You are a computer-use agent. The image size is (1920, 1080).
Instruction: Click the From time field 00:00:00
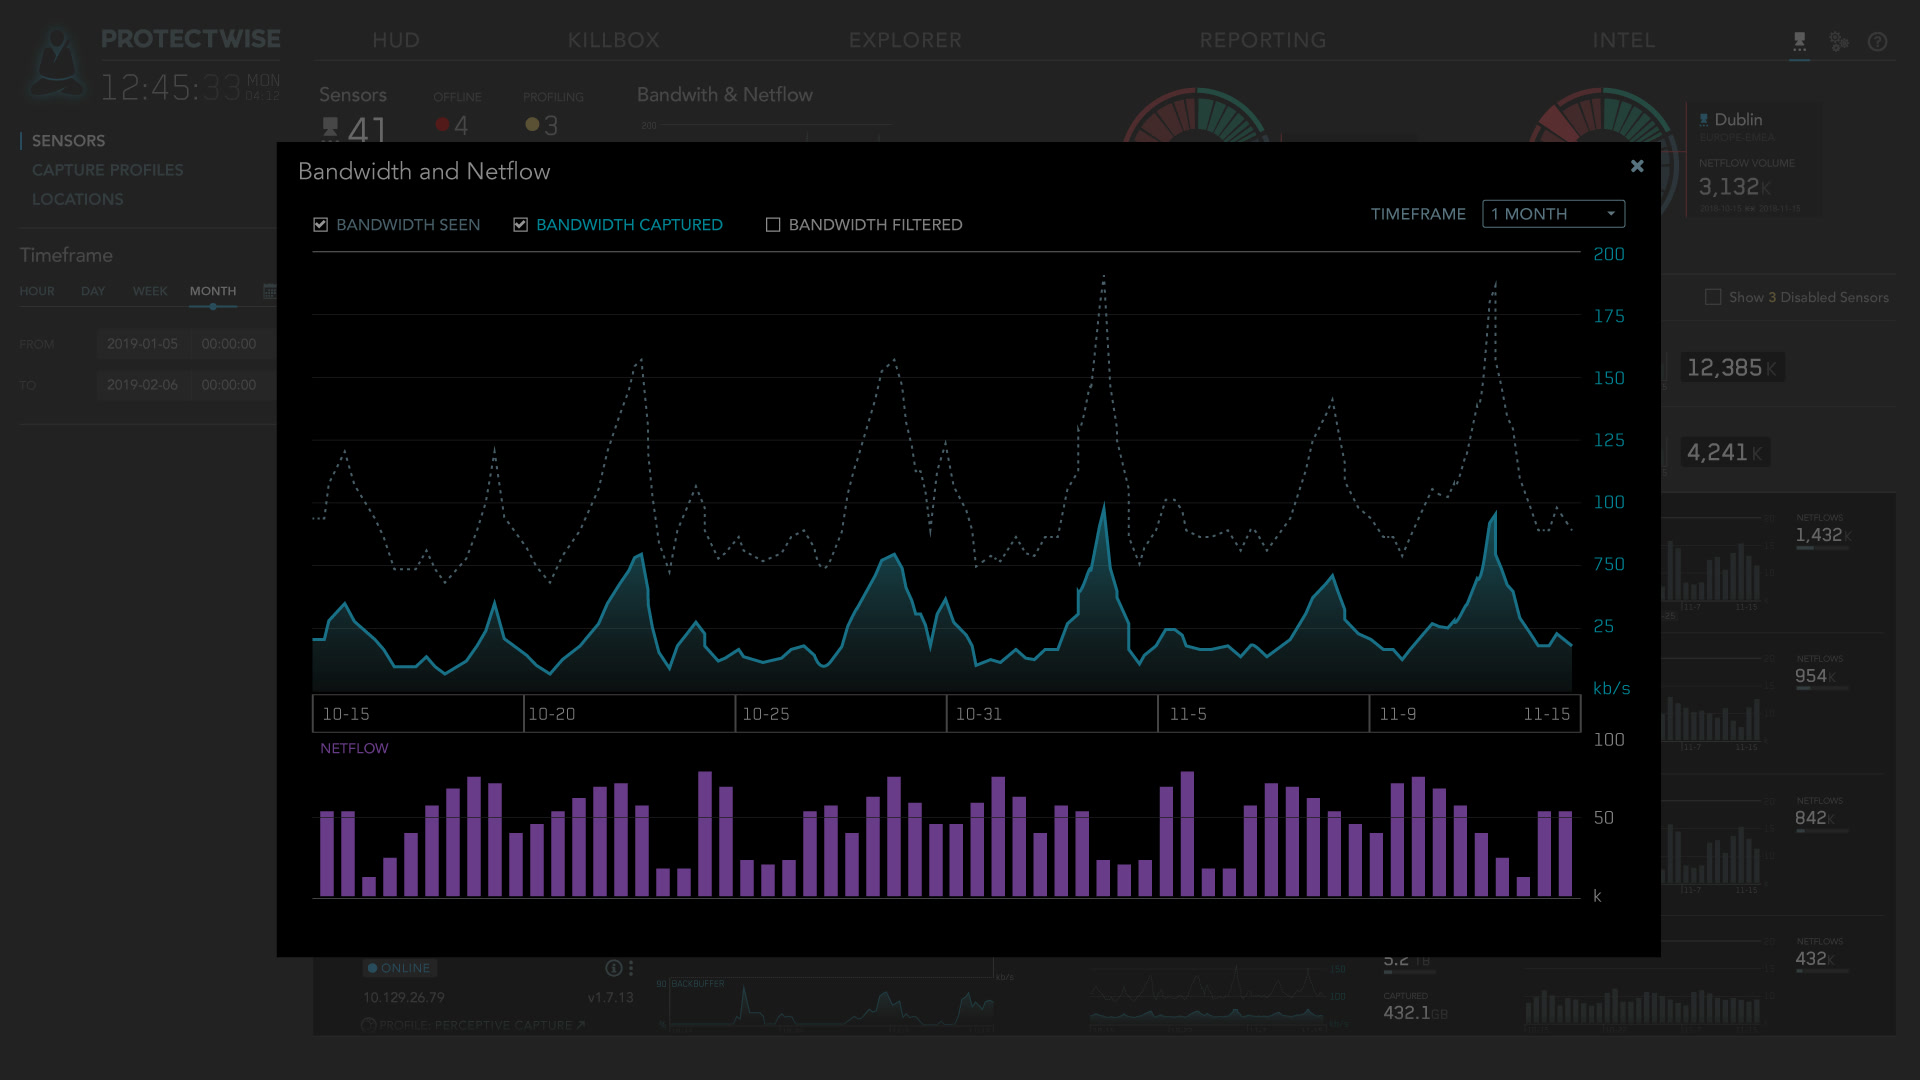[229, 344]
